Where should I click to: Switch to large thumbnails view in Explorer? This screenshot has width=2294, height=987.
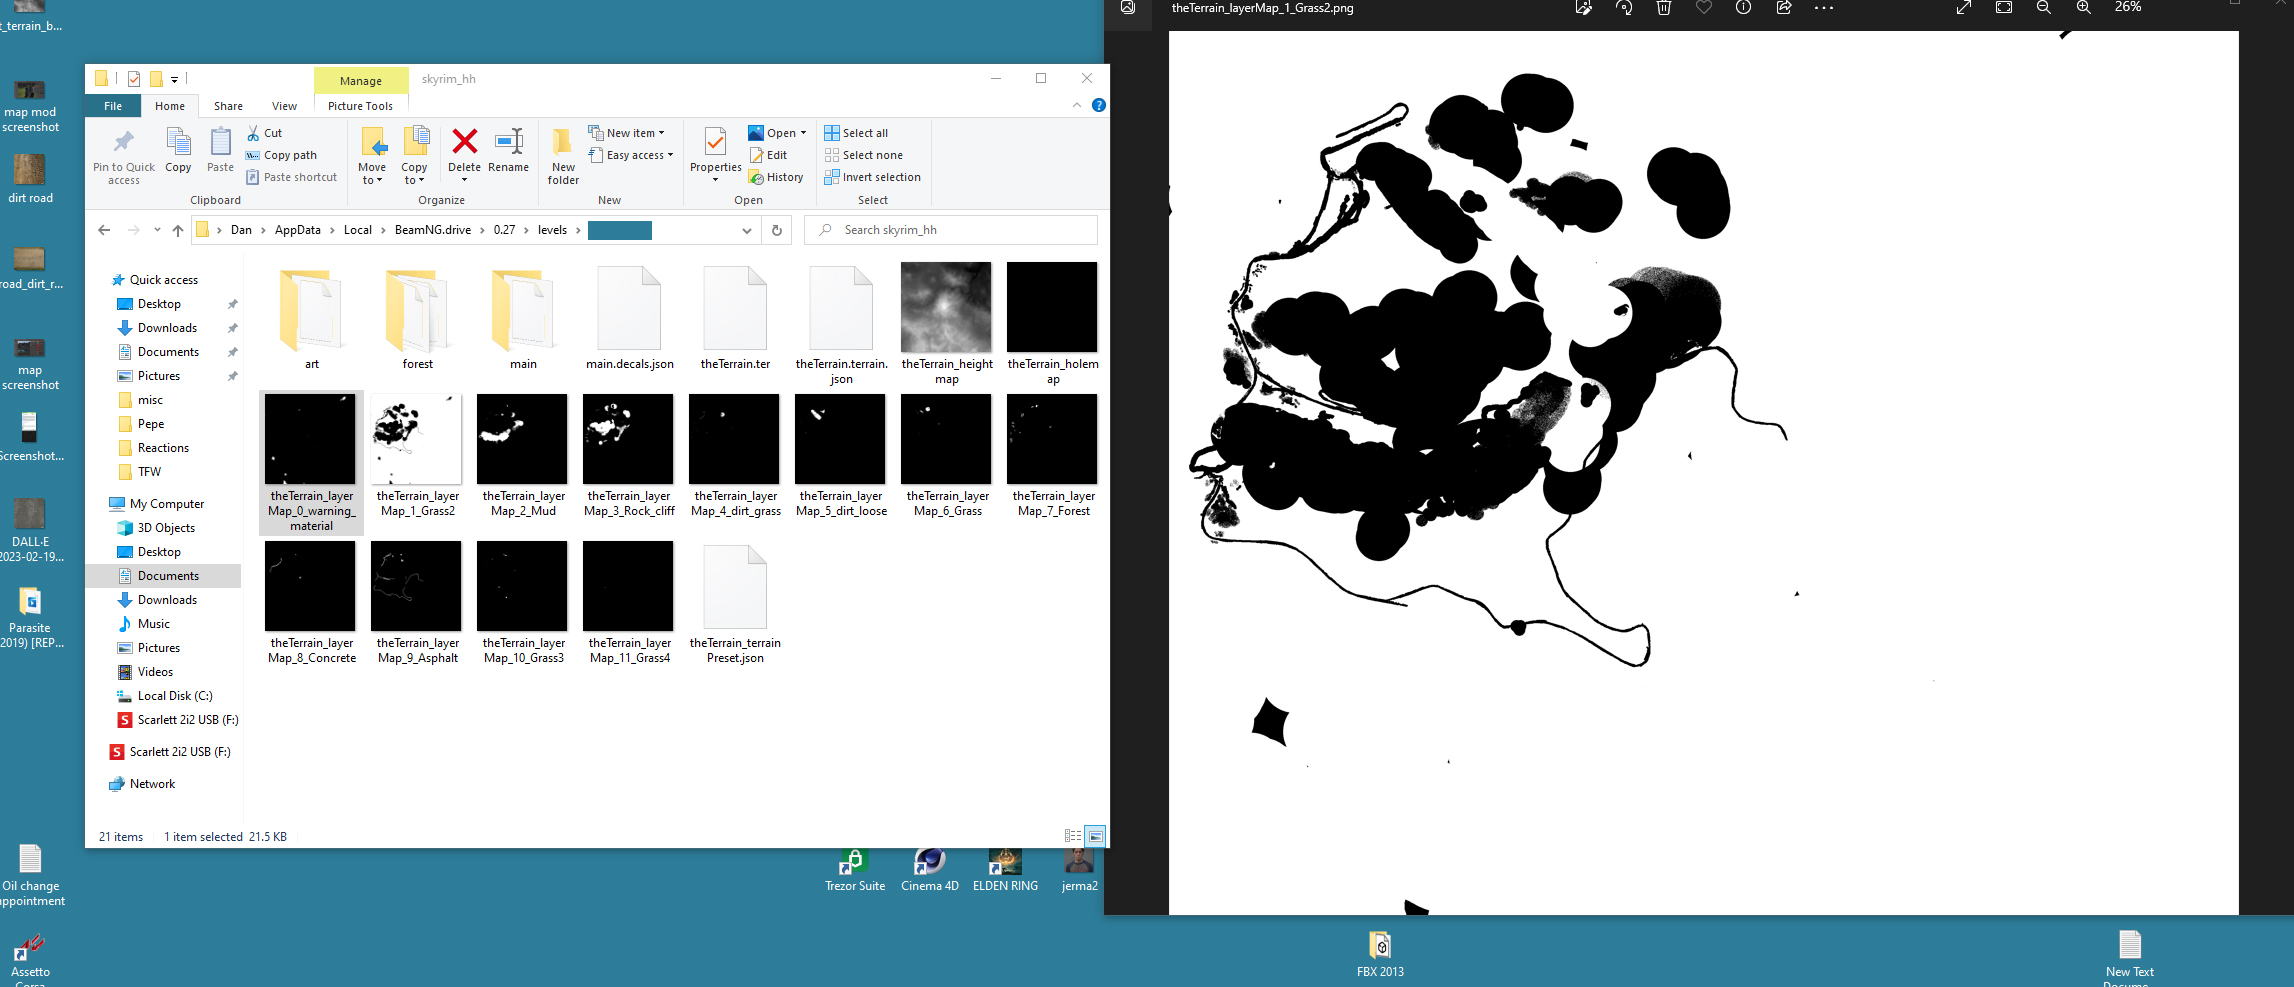coord(1096,836)
